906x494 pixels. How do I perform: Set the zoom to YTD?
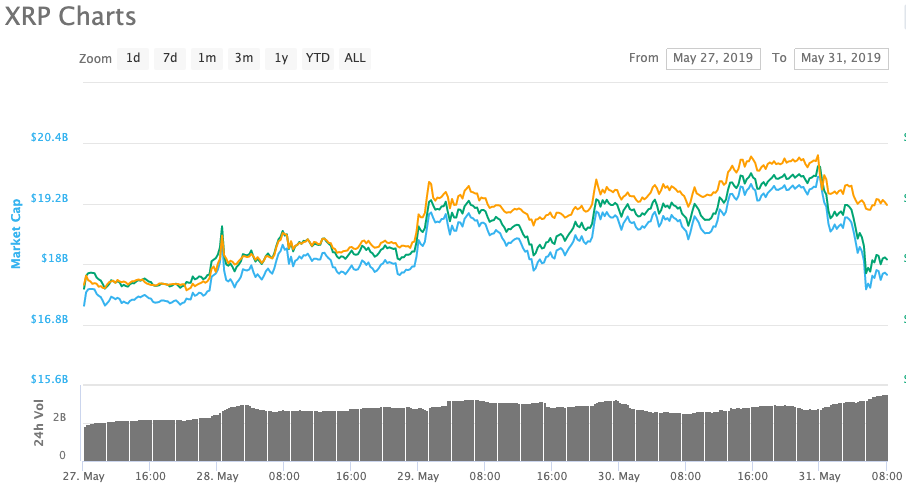click(x=318, y=58)
